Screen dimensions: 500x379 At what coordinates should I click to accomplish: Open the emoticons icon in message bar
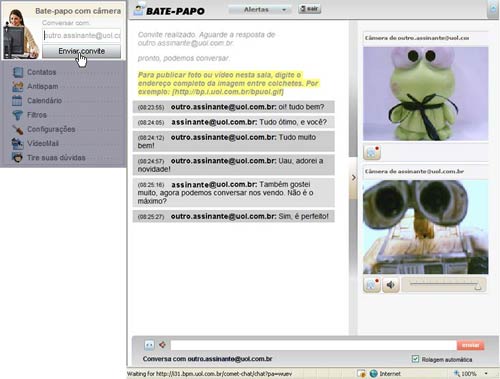coord(149,345)
